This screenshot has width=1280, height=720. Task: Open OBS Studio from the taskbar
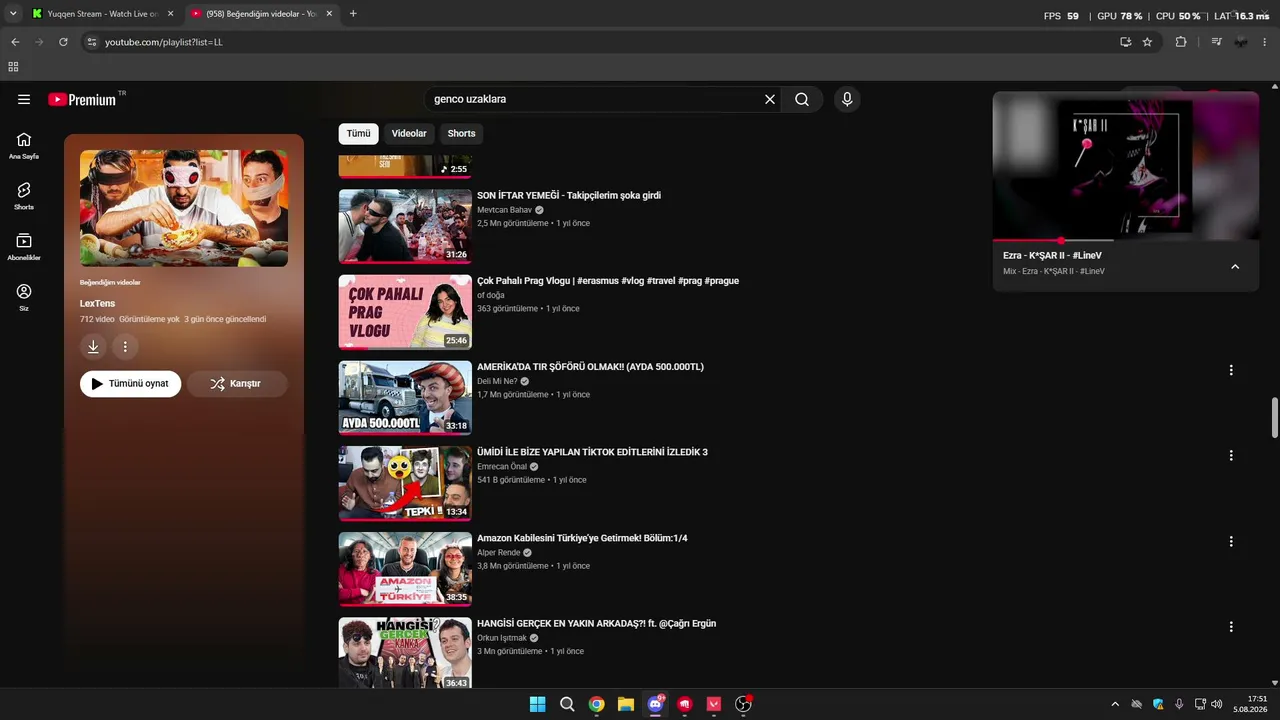(x=743, y=704)
